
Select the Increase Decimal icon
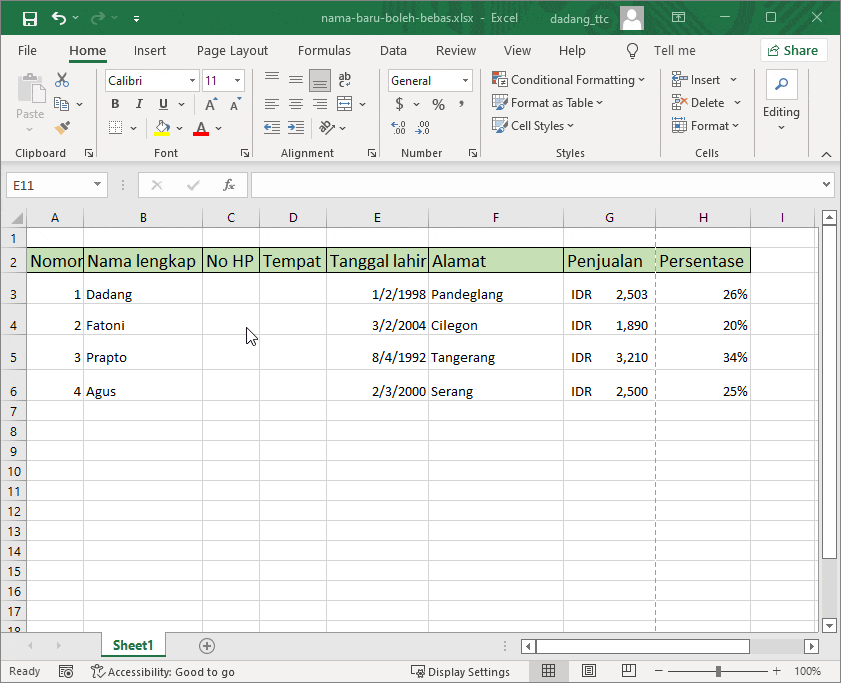coord(397,127)
